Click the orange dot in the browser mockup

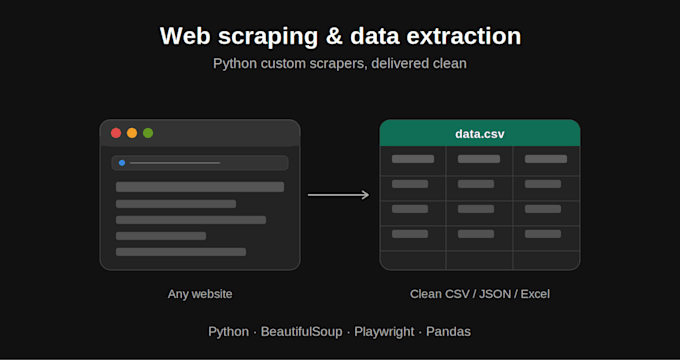(132, 133)
